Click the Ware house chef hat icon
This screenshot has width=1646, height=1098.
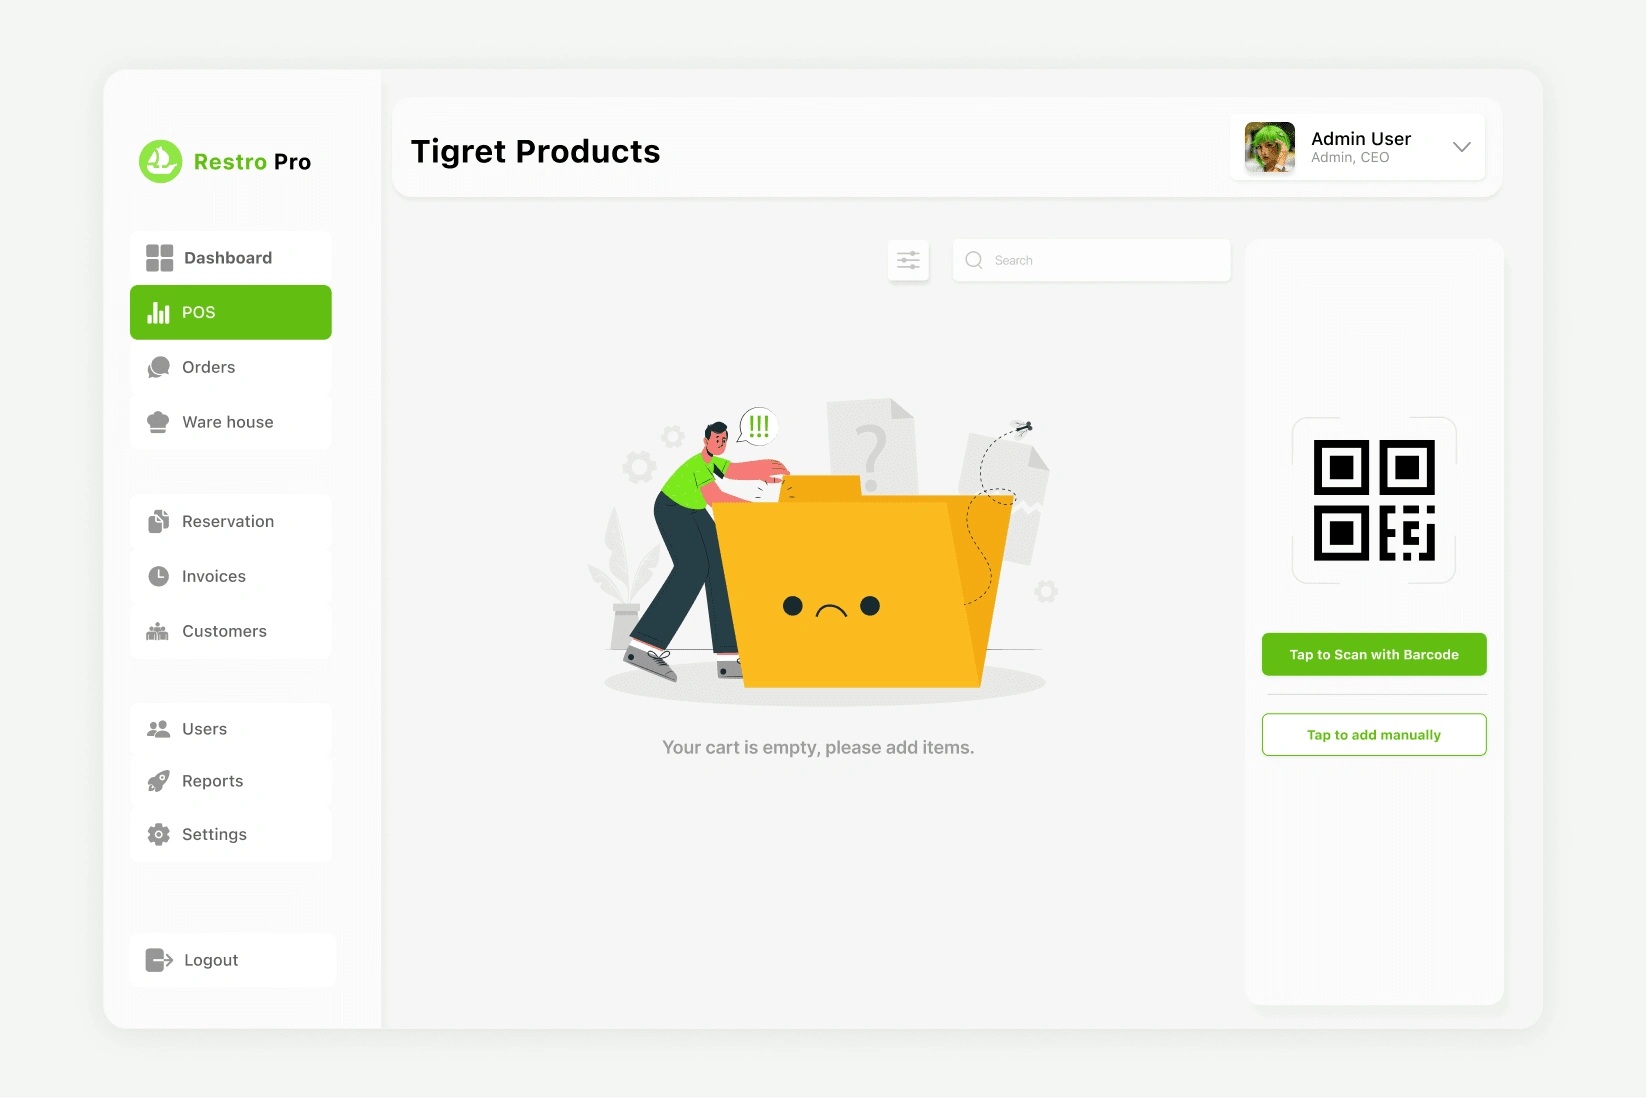(x=158, y=422)
